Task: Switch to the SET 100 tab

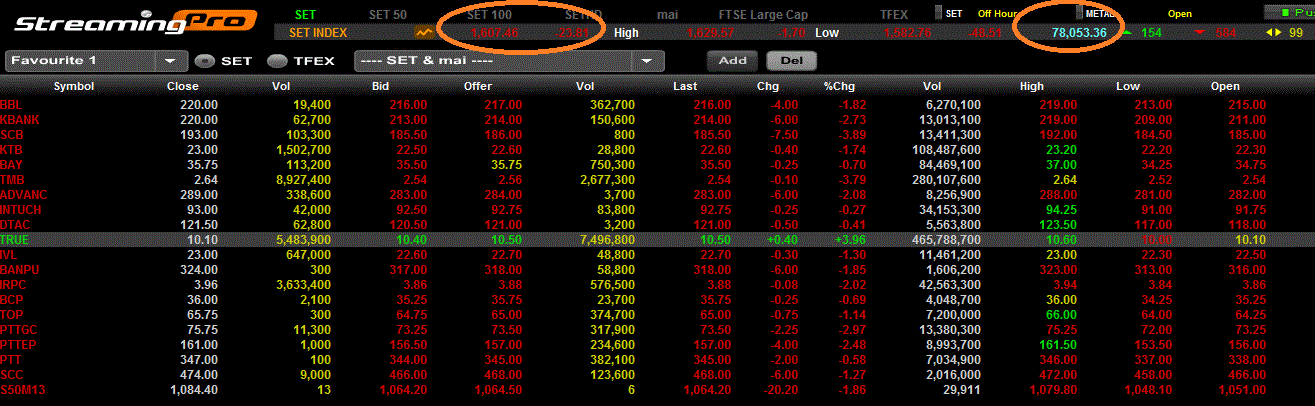Action: pyautogui.click(x=490, y=14)
